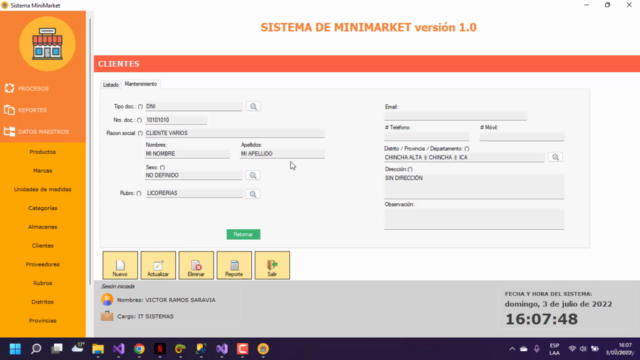The image size is (640, 360).
Task: Click the sidebar vertical scrollbar
Action: (x=90, y=151)
